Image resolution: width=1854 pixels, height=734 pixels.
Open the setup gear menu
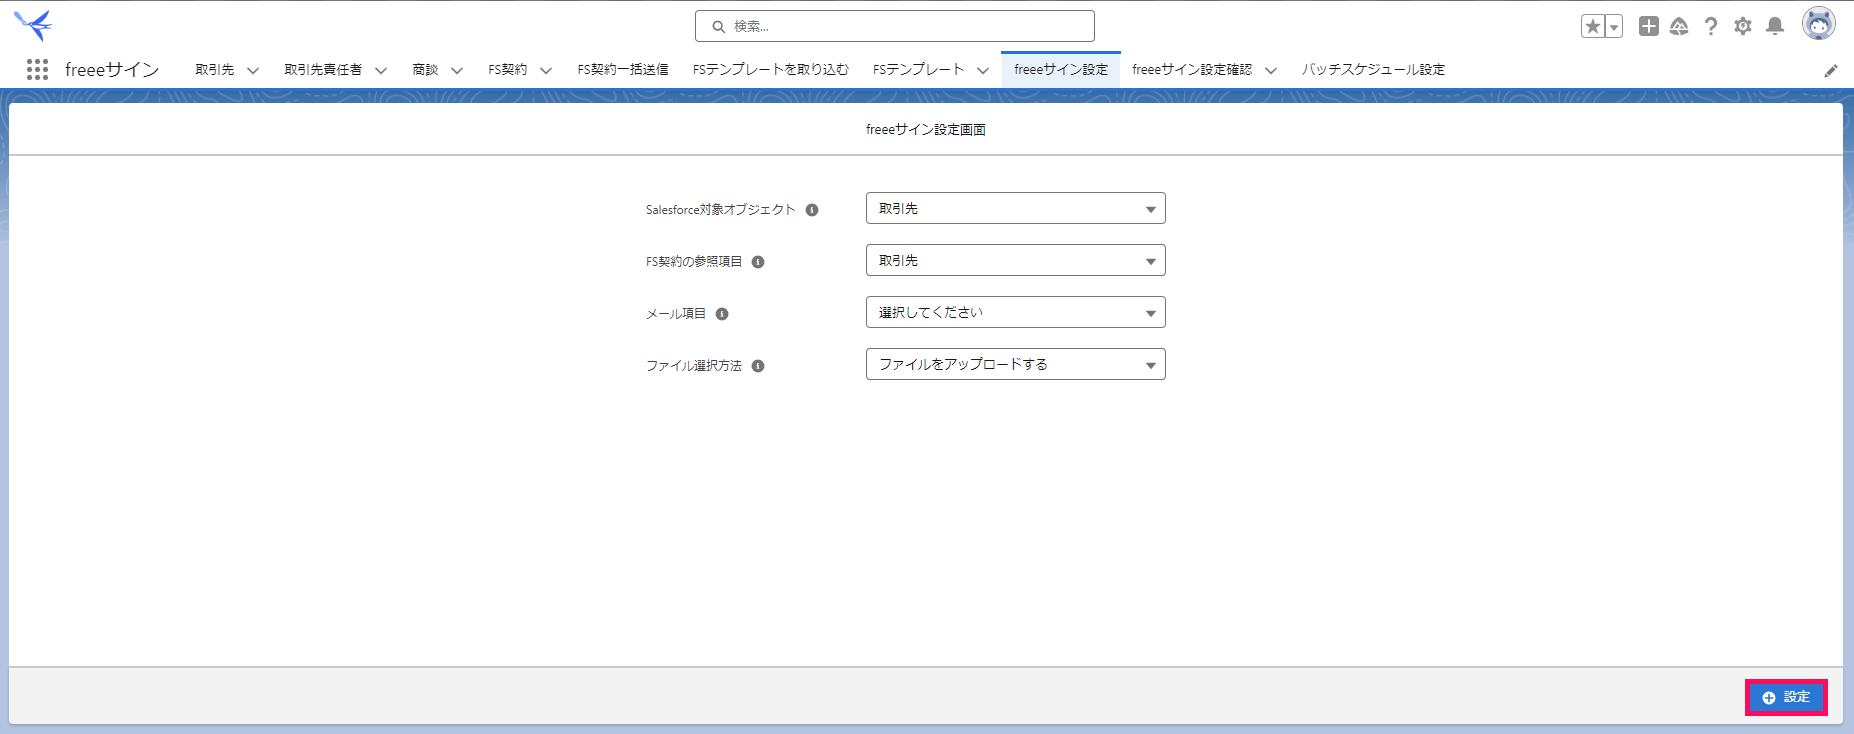pyautogui.click(x=1743, y=26)
